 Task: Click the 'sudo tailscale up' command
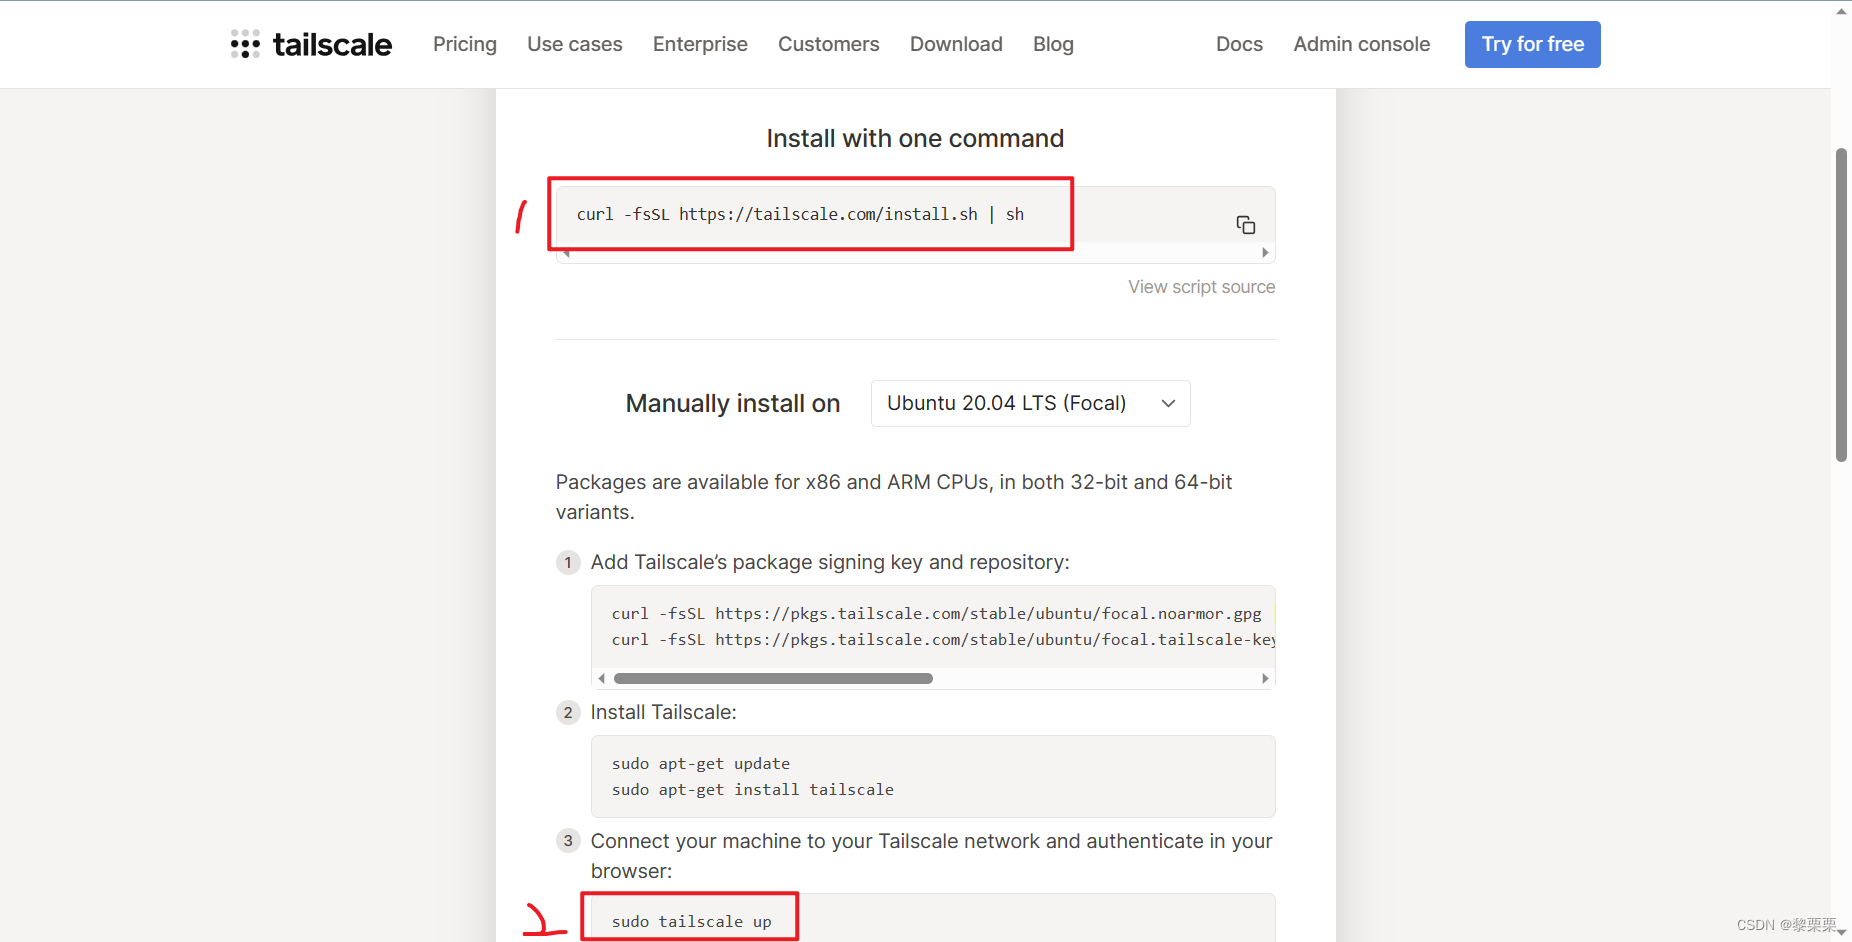691,921
